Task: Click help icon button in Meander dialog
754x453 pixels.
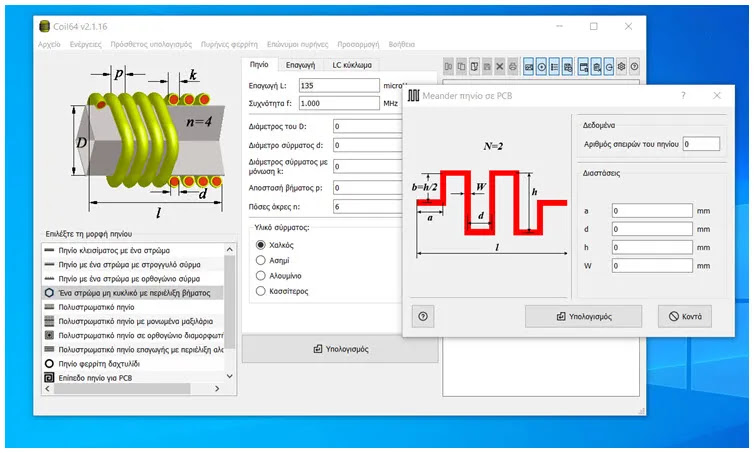Action: click(x=423, y=316)
